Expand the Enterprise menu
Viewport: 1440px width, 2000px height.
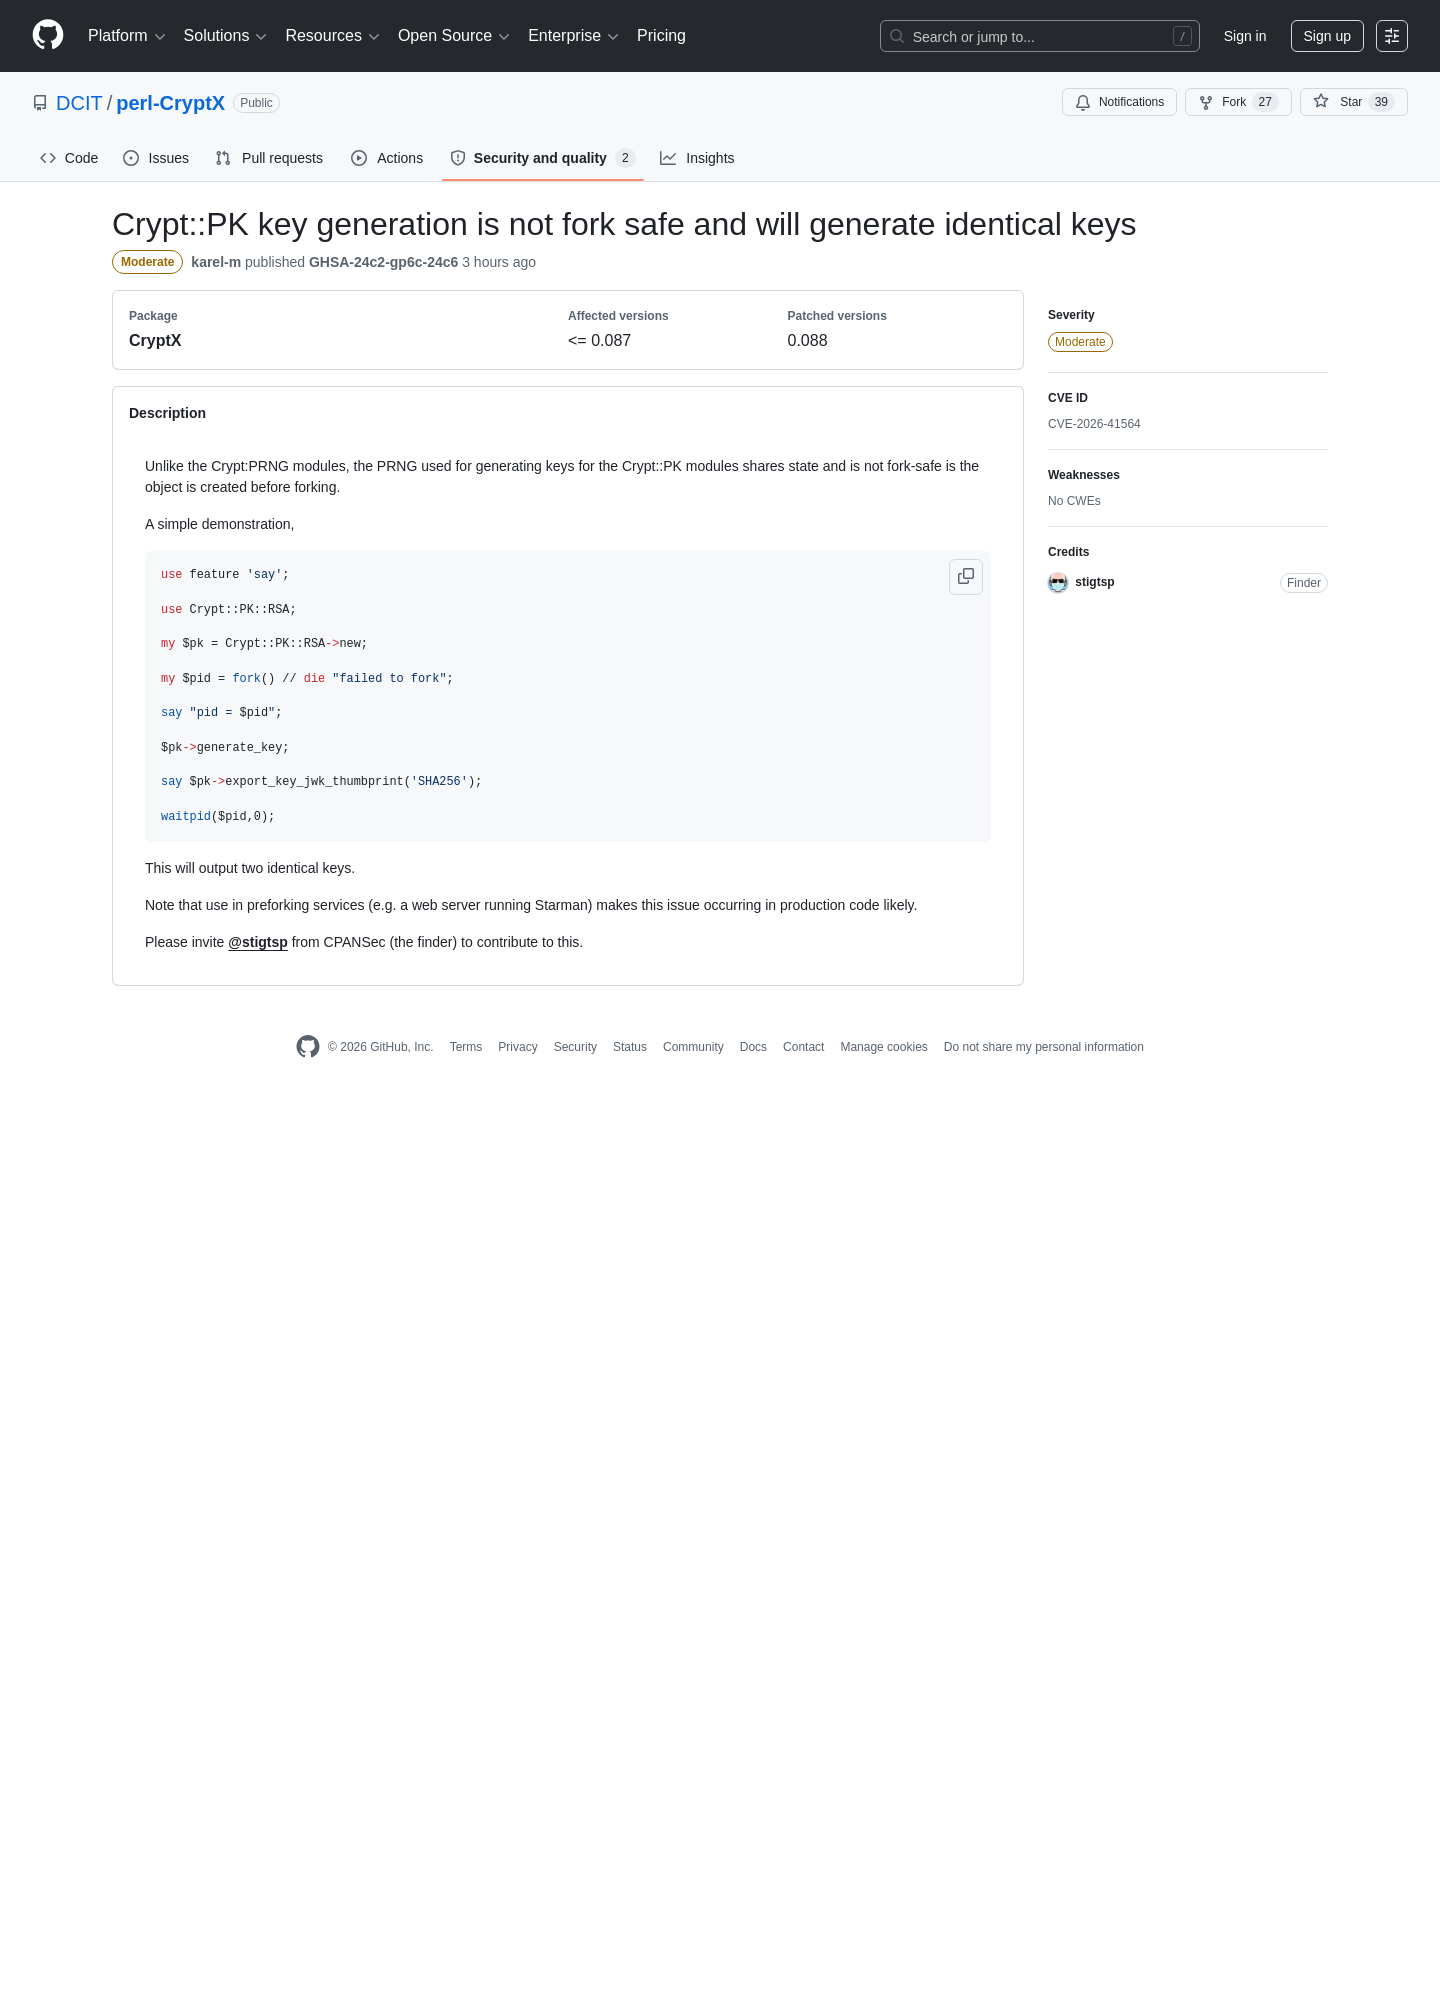(x=573, y=36)
